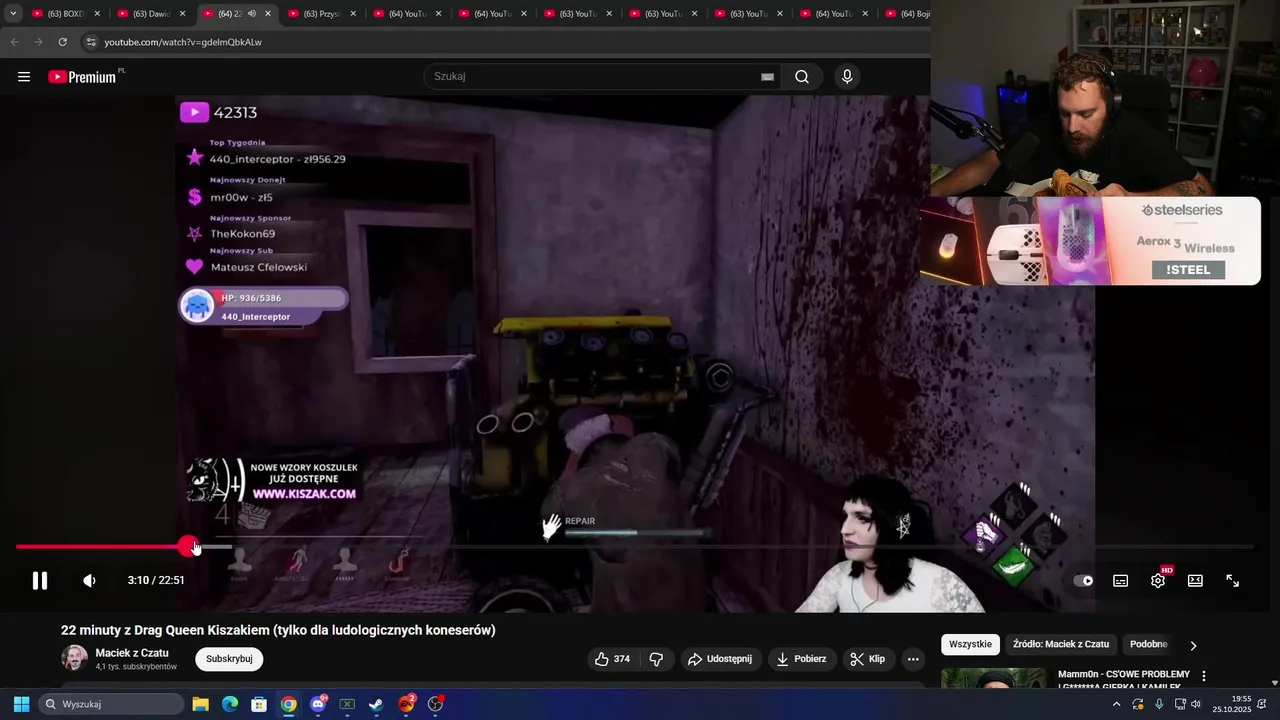This screenshot has width=1280, height=720.
Task: Create a clip with Klip button
Action: pyautogui.click(x=868, y=659)
